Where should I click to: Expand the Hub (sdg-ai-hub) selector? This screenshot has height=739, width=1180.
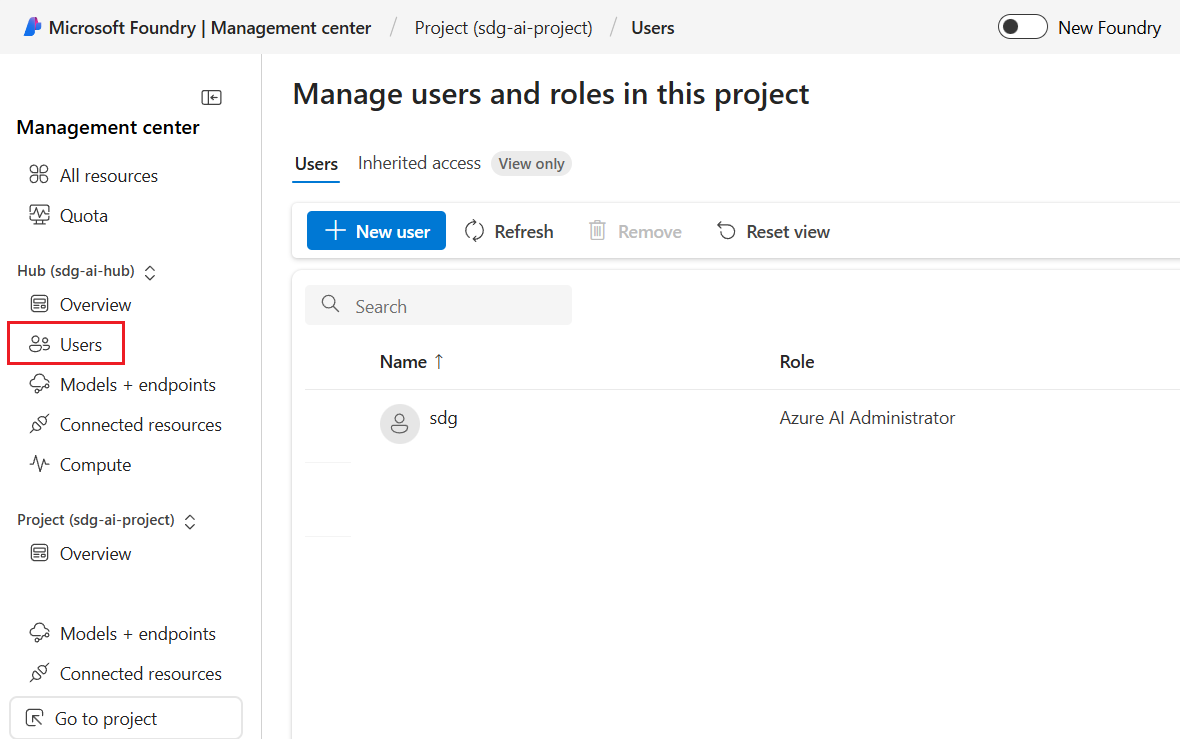click(151, 272)
